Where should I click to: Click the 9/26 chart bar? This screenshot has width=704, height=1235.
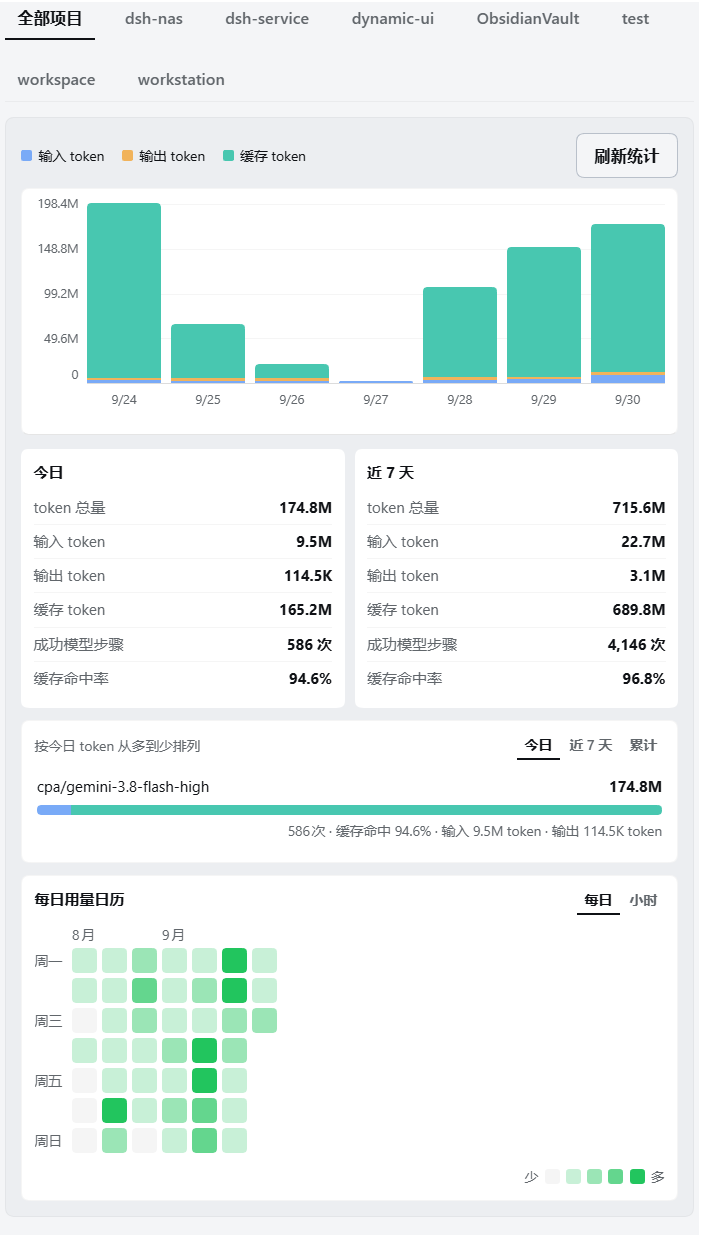tap(292, 373)
